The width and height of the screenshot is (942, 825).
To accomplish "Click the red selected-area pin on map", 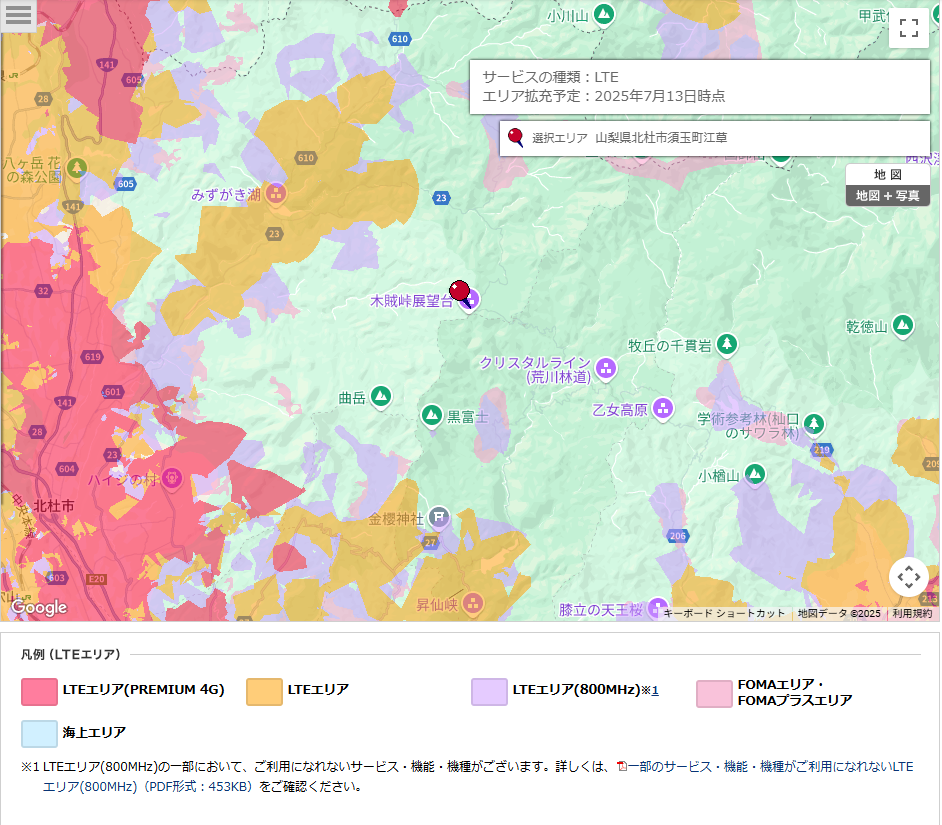I will tap(460, 293).
